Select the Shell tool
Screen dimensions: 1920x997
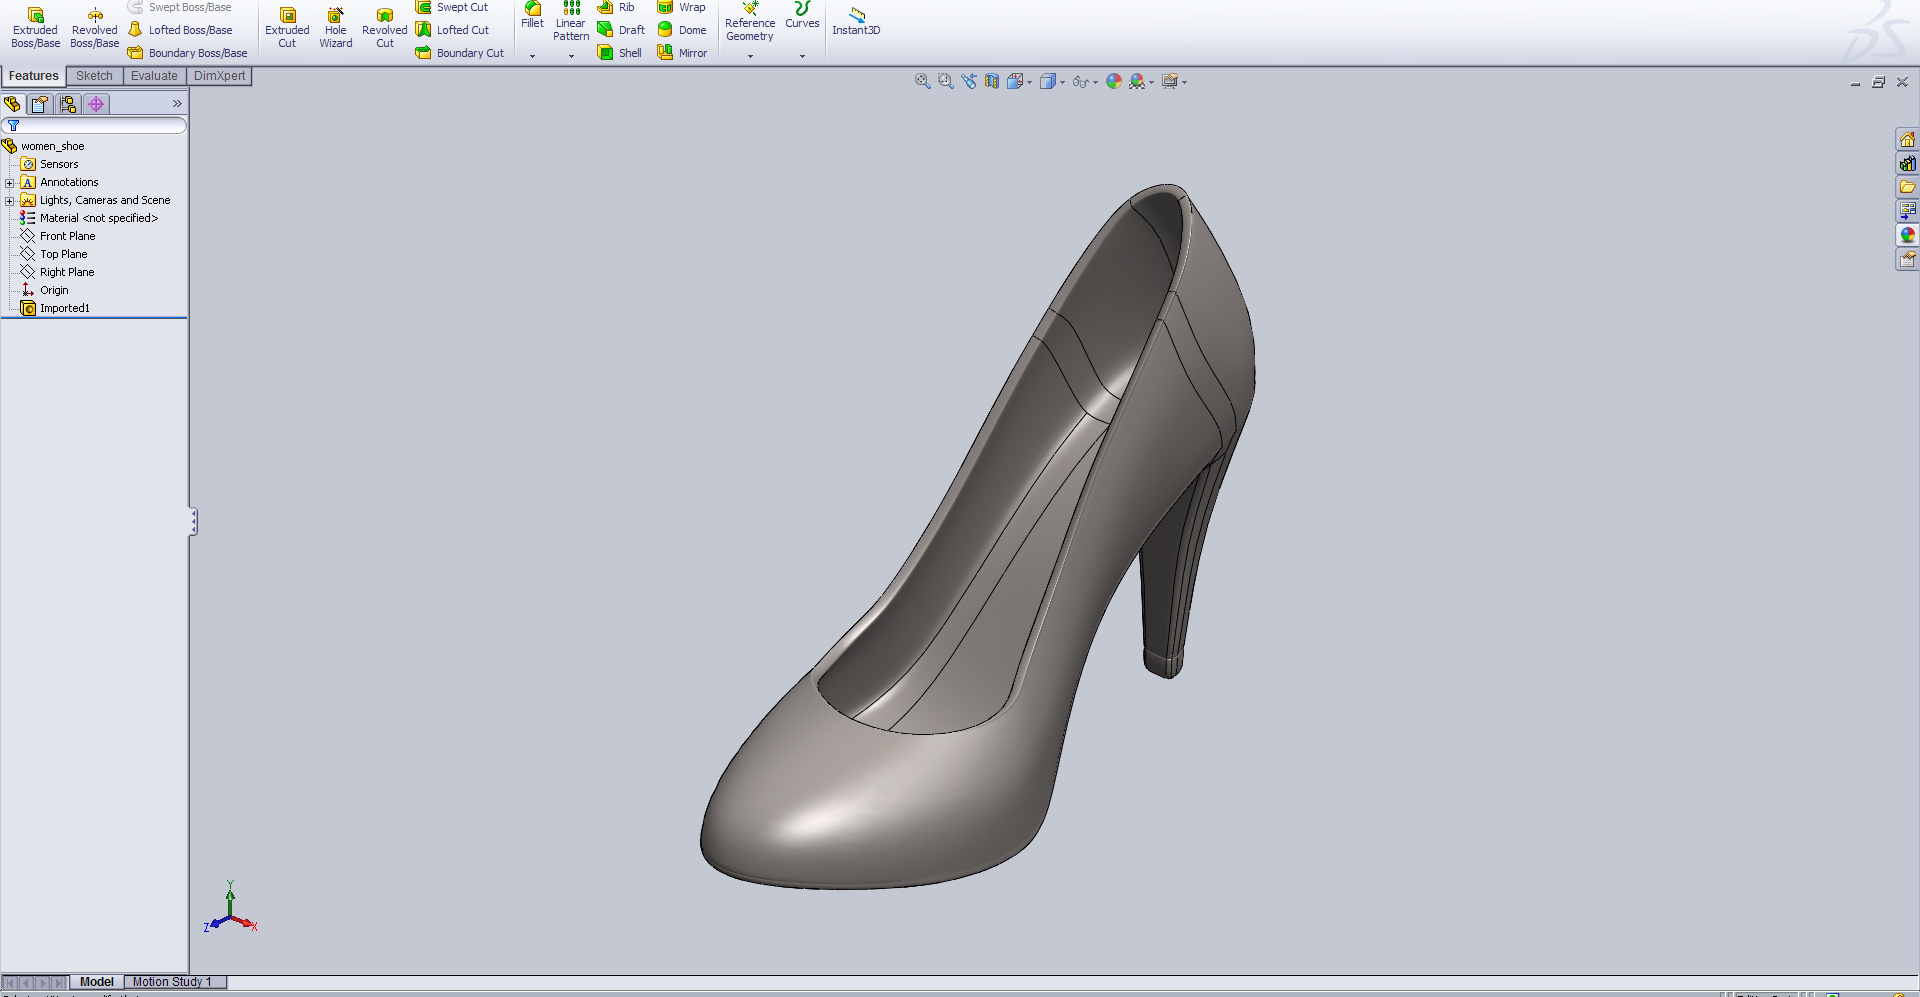619,52
